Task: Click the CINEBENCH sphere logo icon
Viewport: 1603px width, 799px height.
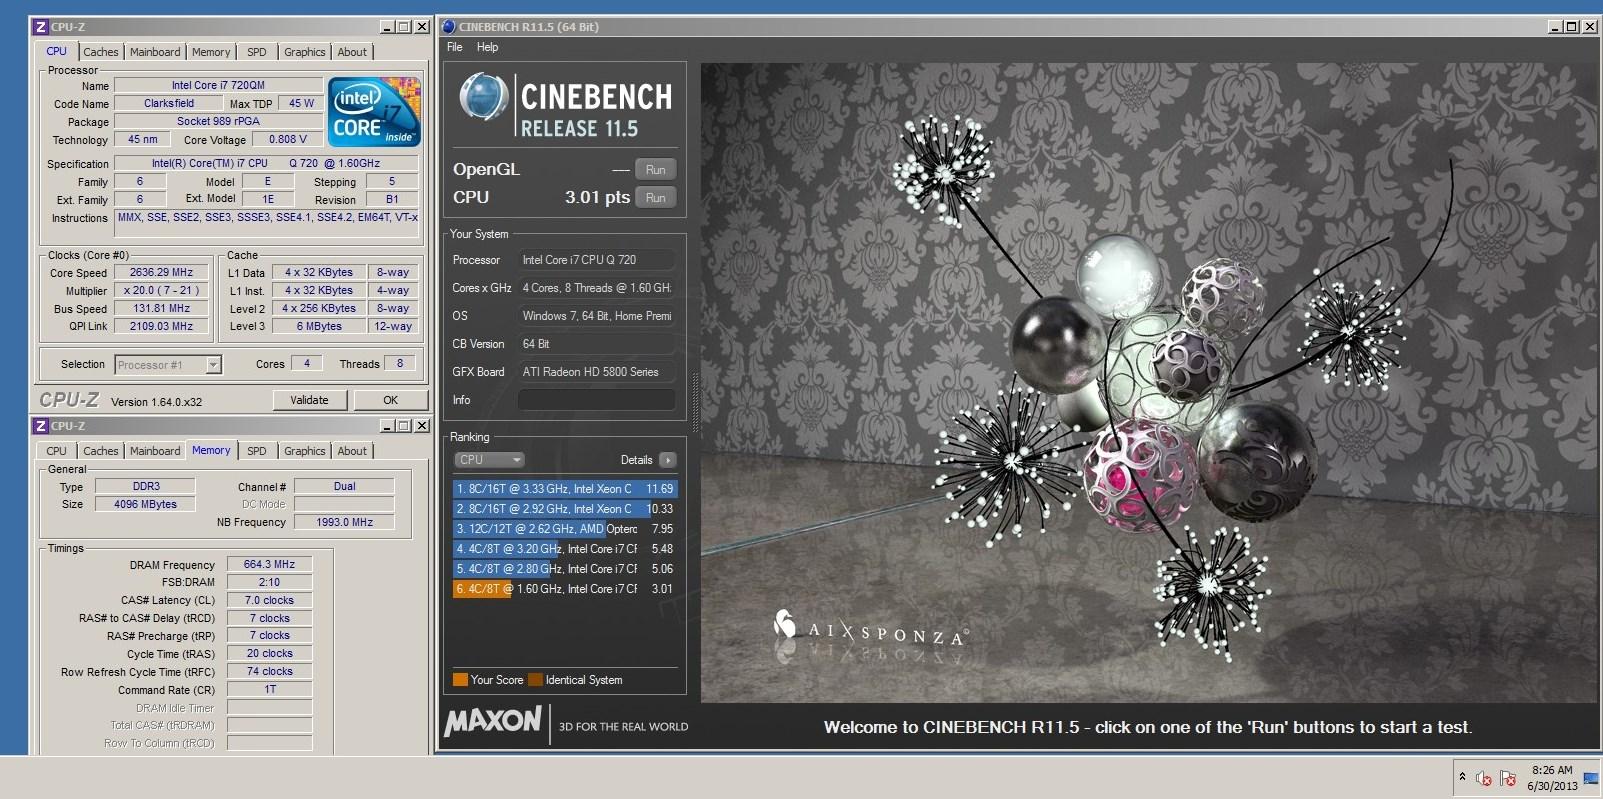Action: click(x=483, y=99)
